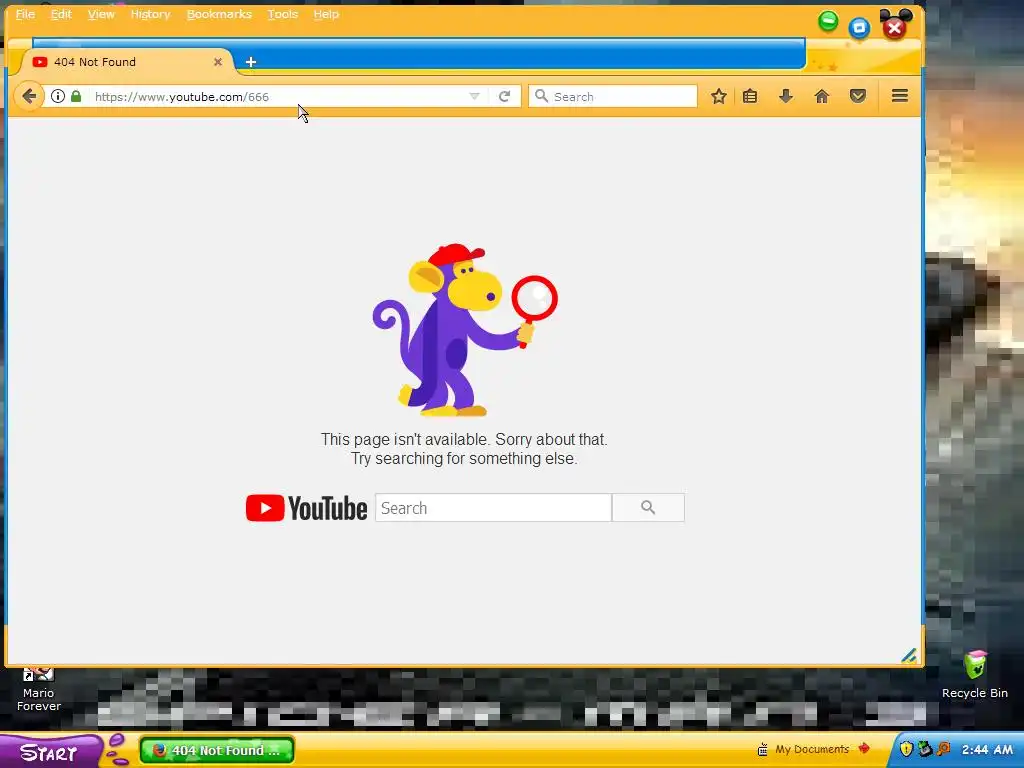The width and height of the screenshot is (1024, 768).
Task: Expand the URL bar history dropdown
Action: (x=475, y=97)
